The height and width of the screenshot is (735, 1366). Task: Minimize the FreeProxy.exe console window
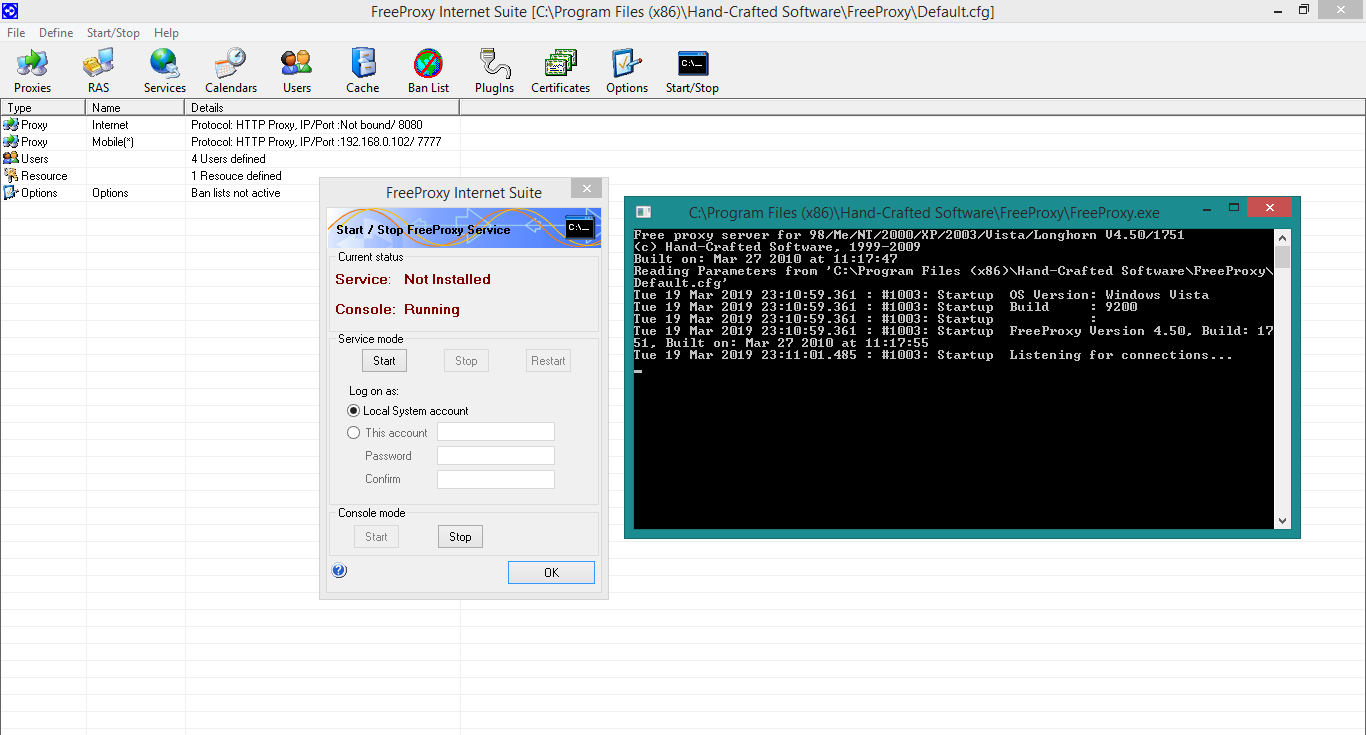[1209, 207]
